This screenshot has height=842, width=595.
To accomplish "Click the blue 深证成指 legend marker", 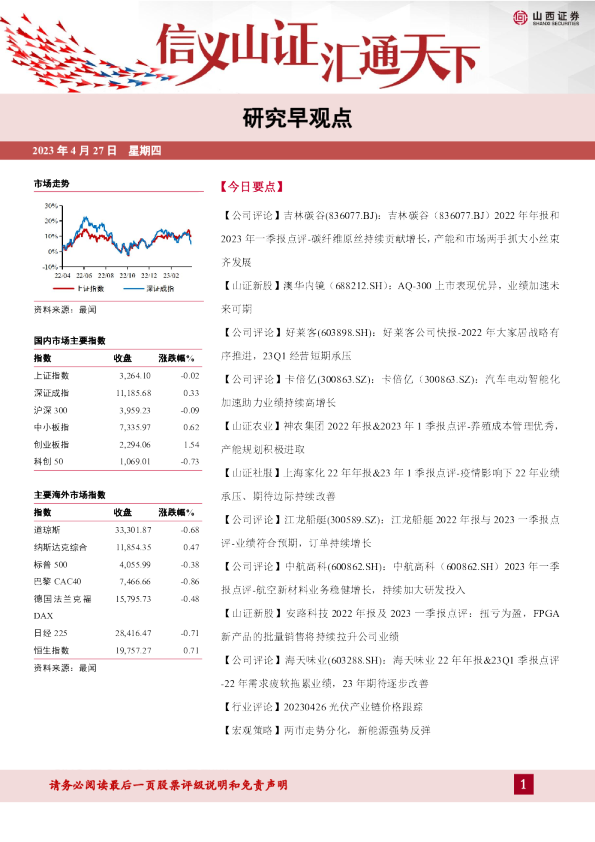I will click(x=134, y=289).
